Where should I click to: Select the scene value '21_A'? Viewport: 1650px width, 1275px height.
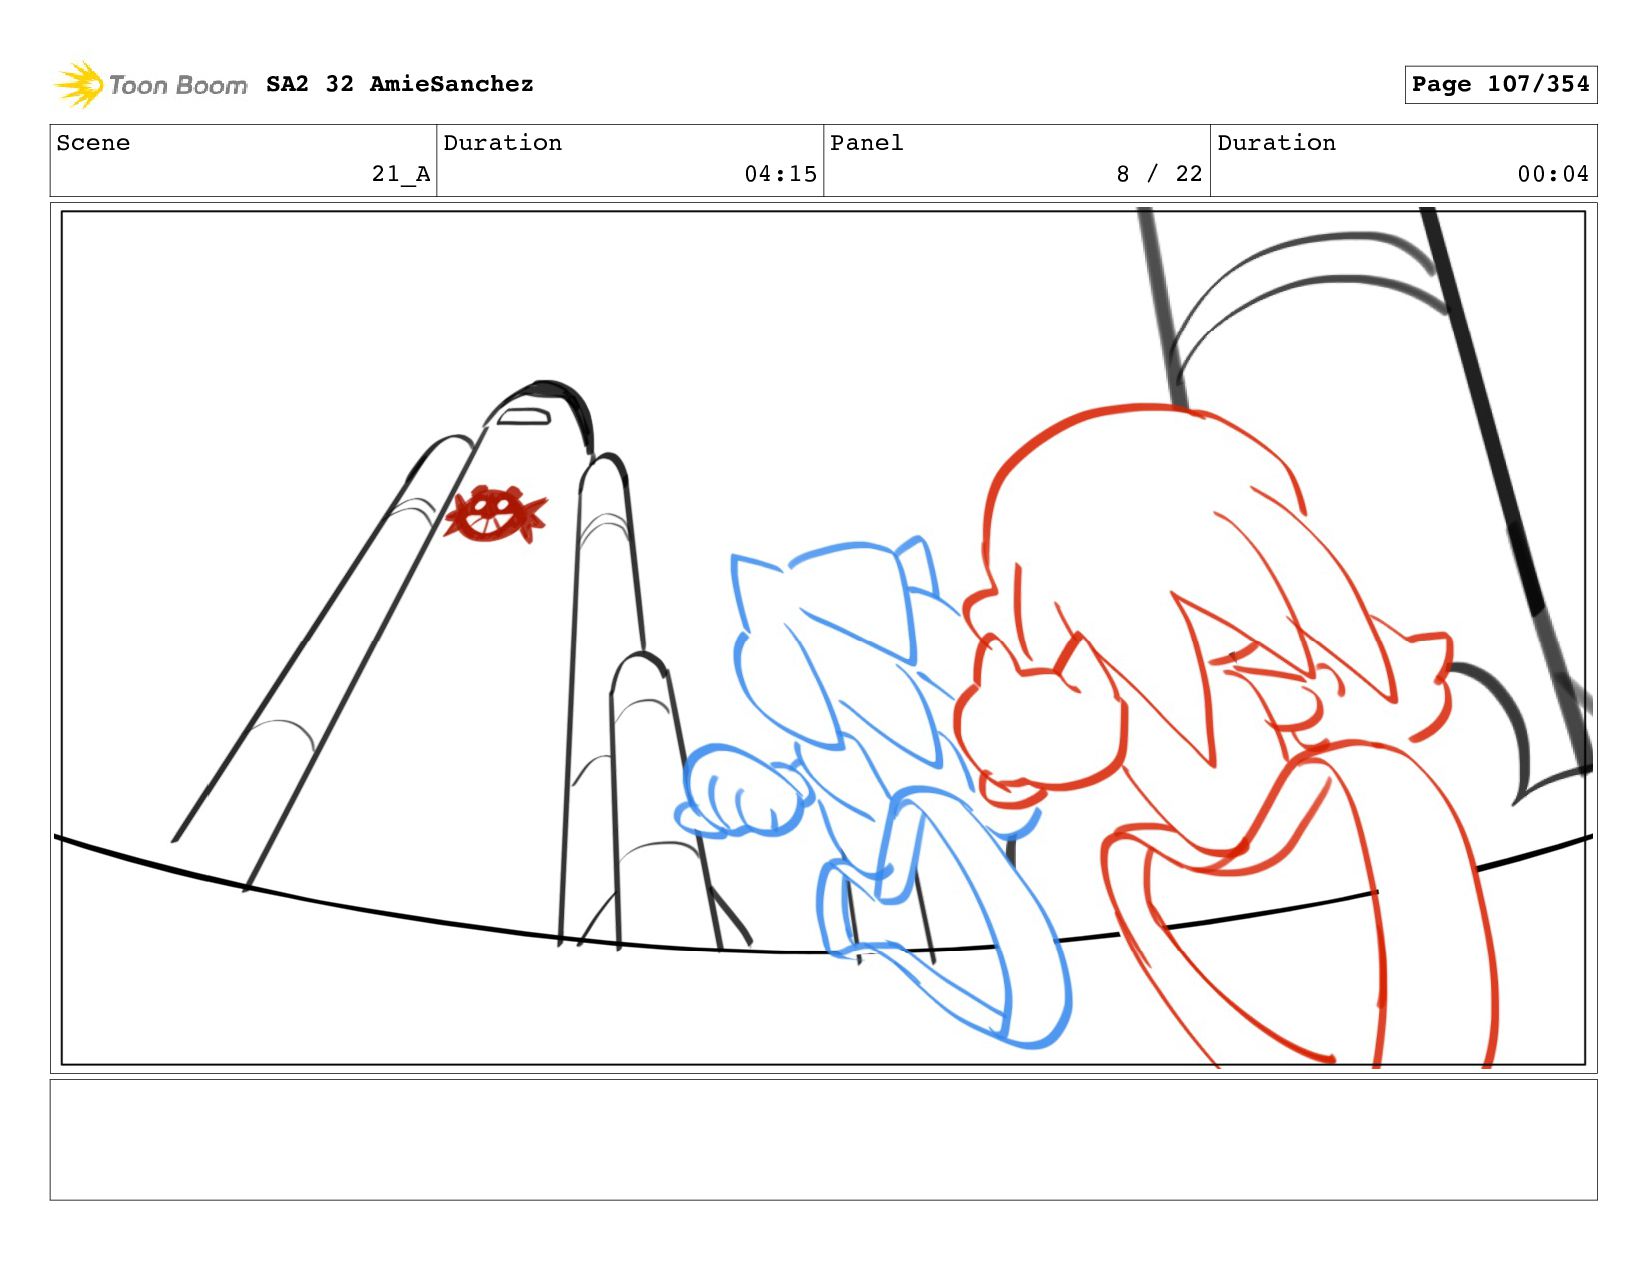pyautogui.click(x=401, y=174)
